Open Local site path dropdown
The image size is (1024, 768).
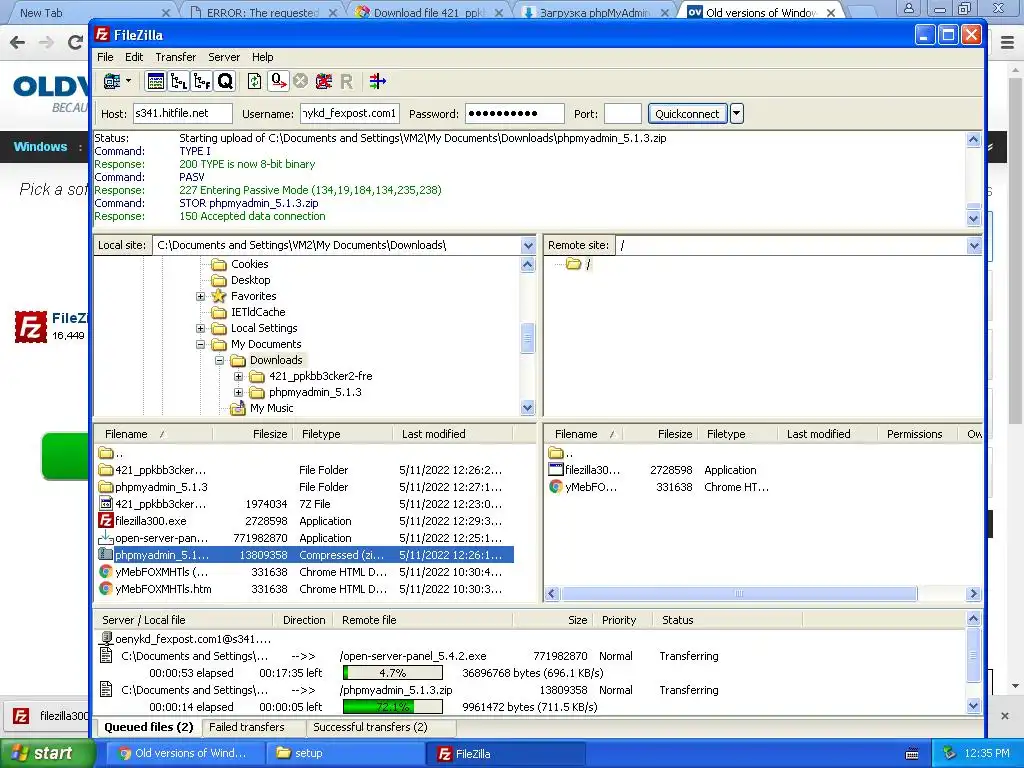point(528,246)
